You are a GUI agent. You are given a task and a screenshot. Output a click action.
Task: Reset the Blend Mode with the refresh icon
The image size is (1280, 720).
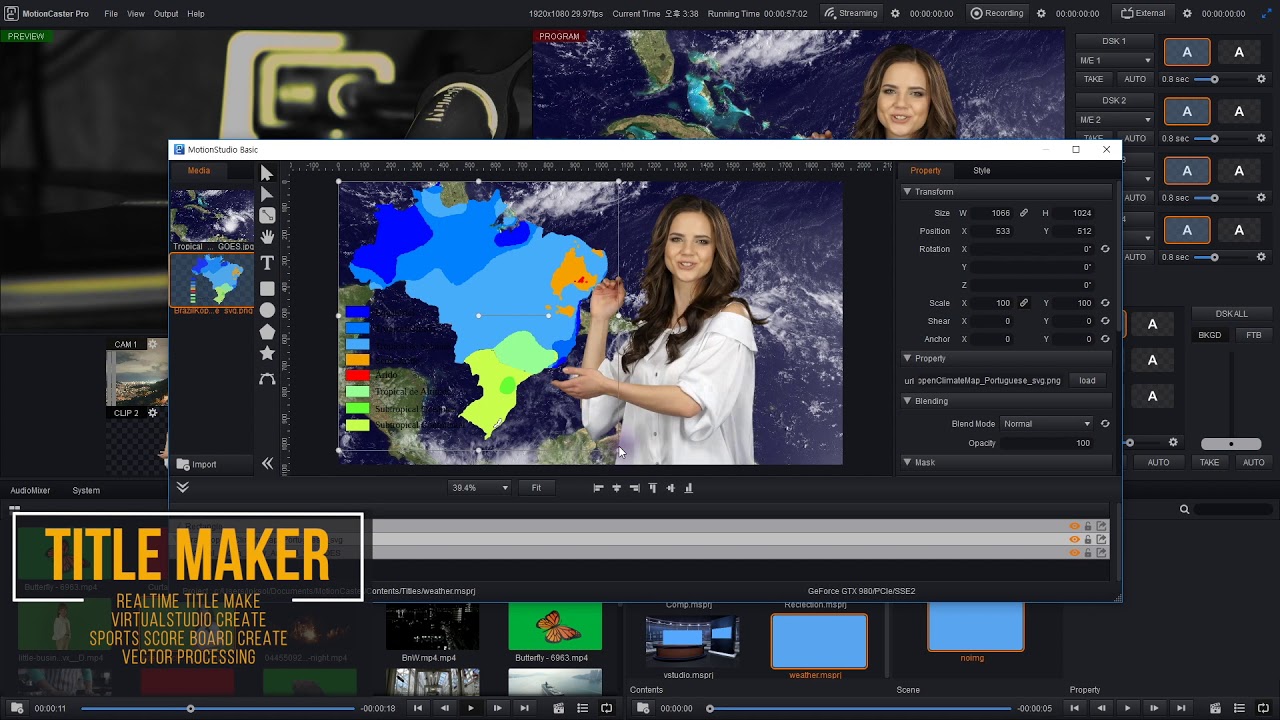[x=1105, y=424]
